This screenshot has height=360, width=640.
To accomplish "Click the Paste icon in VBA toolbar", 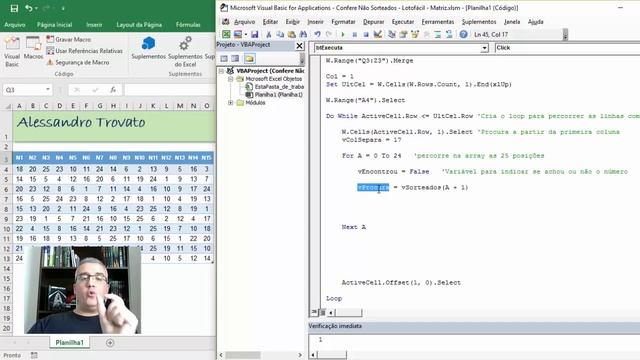I will click(x=291, y=34).
